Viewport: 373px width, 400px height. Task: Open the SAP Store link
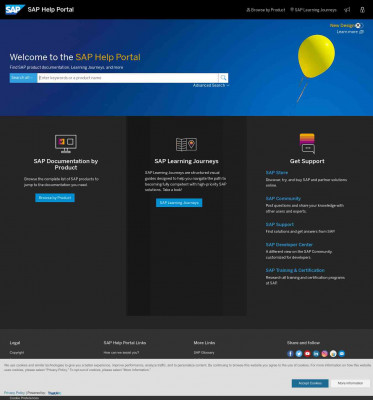pyautogui.click(x=277, y=173)
